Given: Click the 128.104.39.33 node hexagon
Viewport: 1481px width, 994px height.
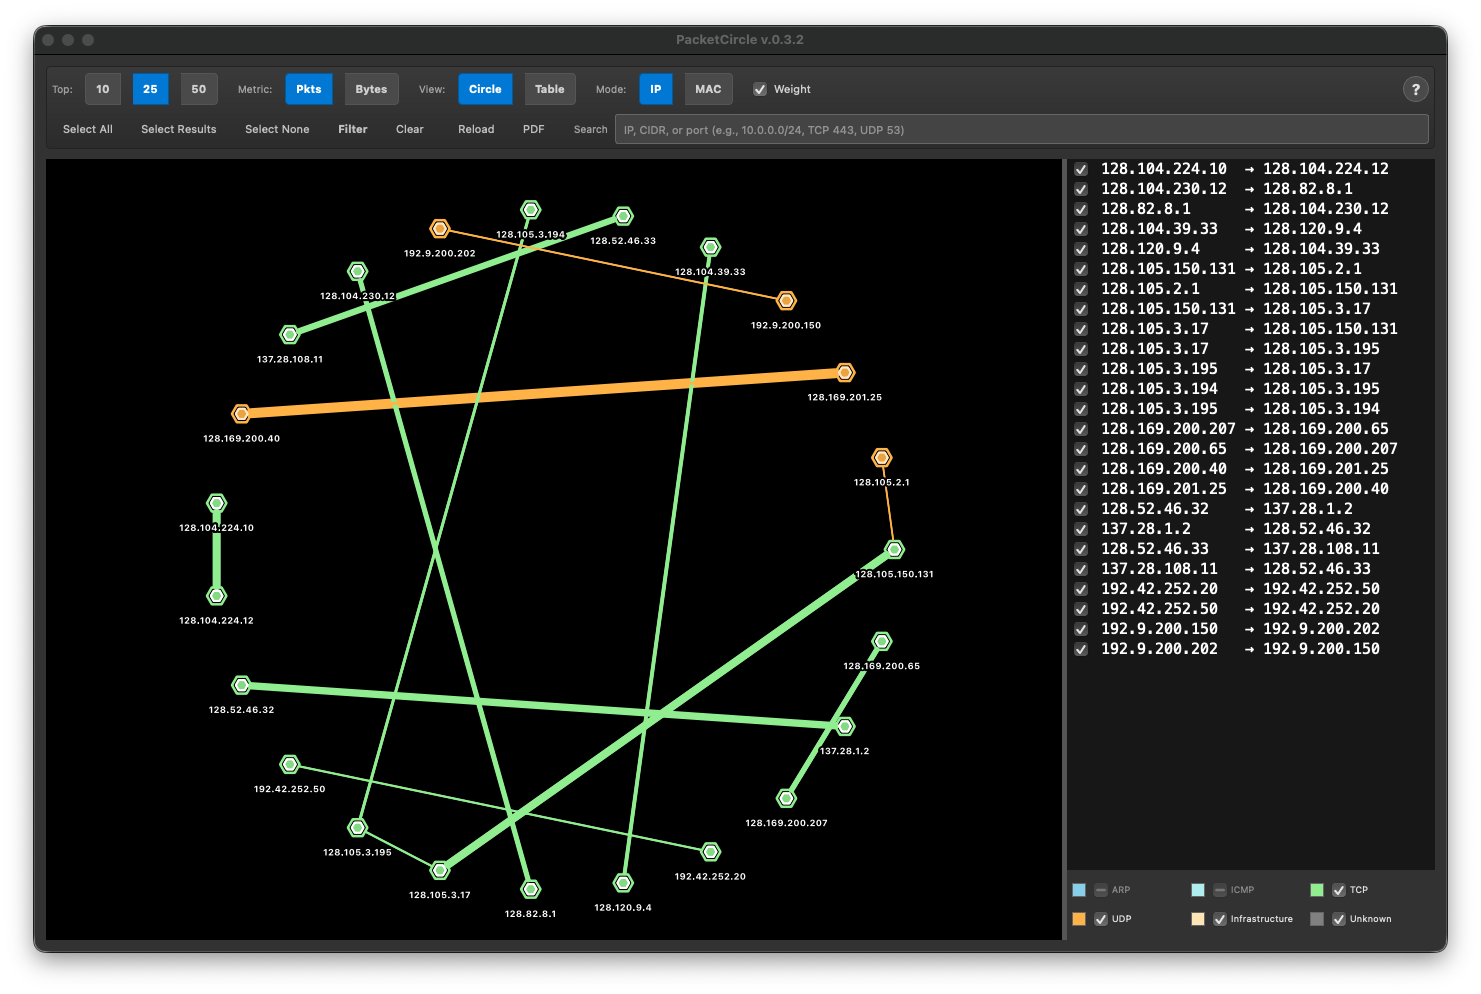Looking at the screenshot, I should [x=710, y=247].
